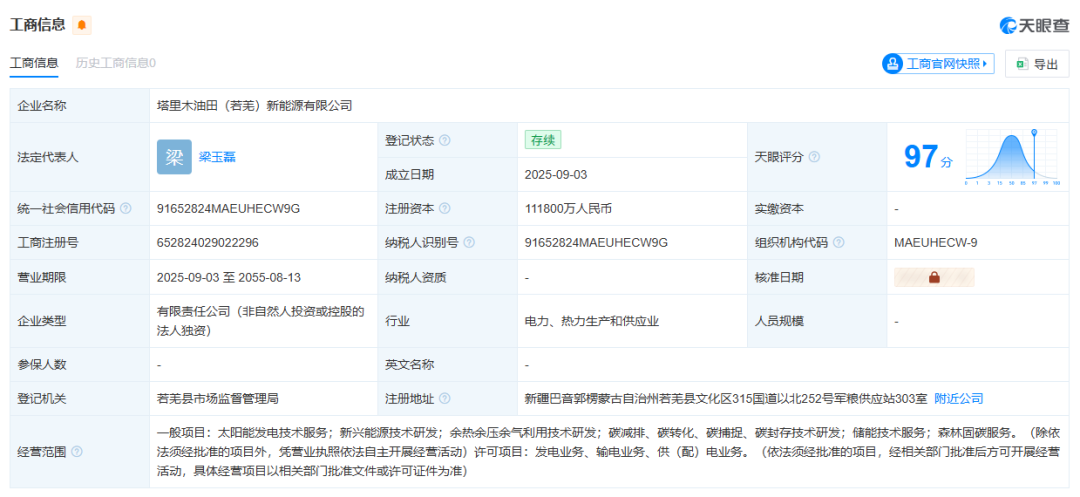The width and height of the screenshot is (1080, 497).
Task: Click help icon beside 统一社会信用代码
Action: tap(125, 208)
